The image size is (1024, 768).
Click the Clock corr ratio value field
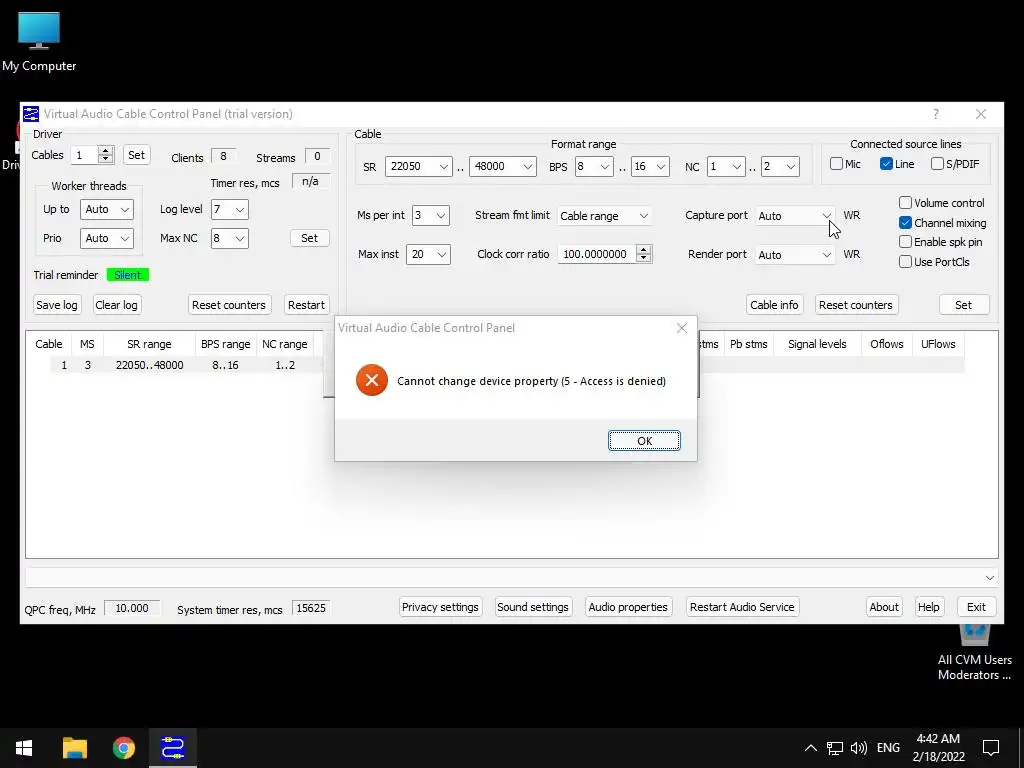(x=597, y=254)
